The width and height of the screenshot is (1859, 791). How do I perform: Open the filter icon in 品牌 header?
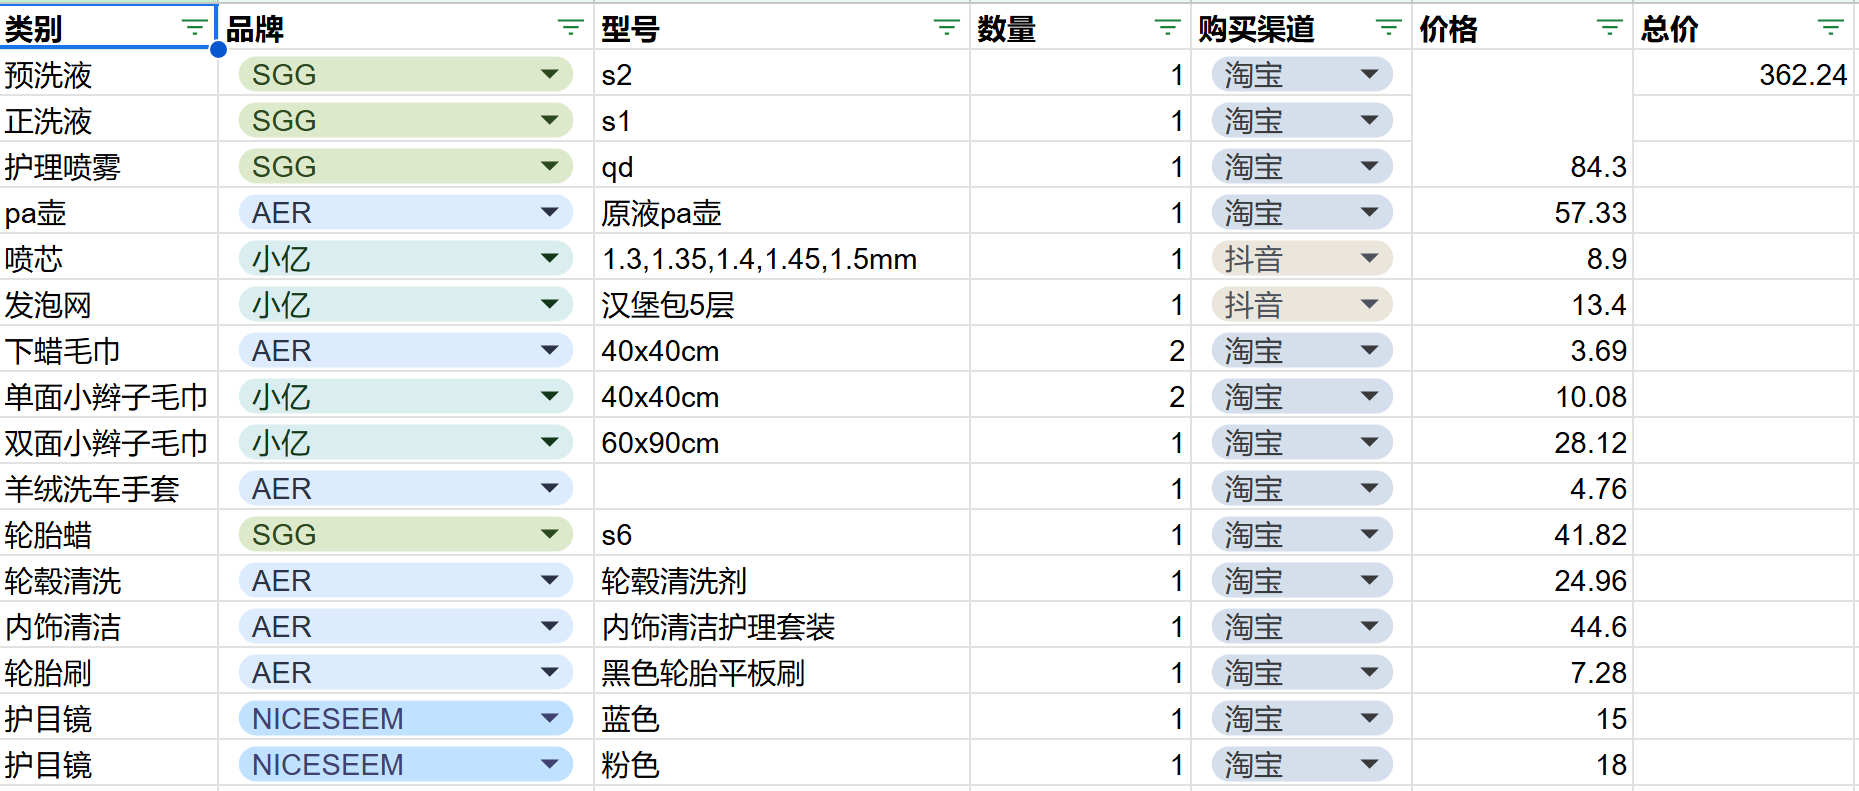[570, 28]
